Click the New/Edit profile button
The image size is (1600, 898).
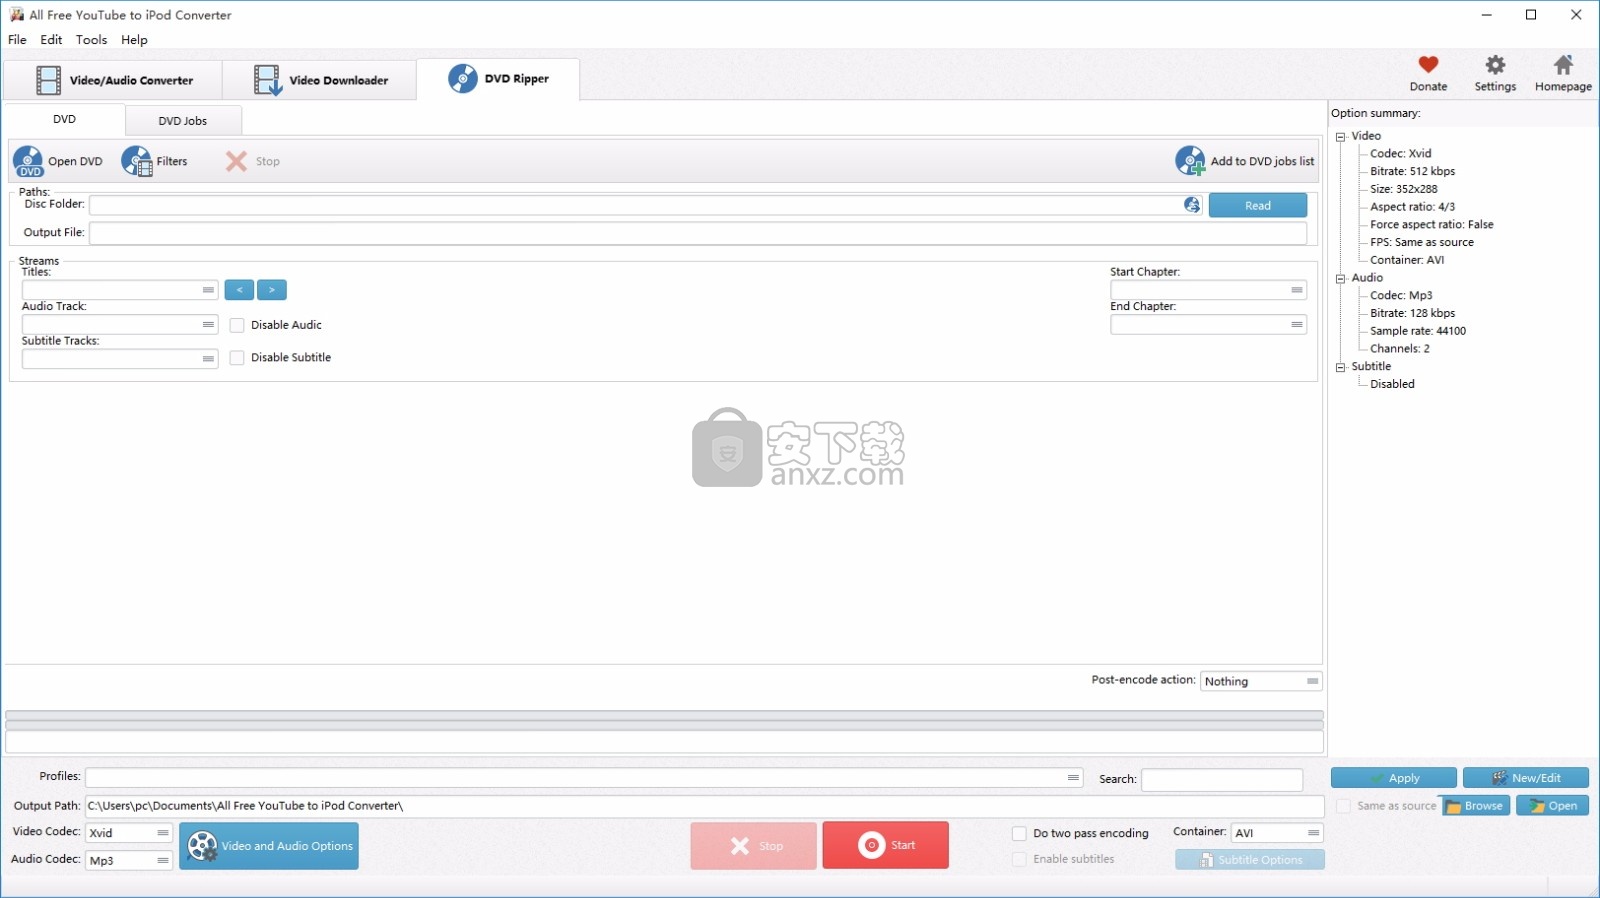coord(1526,778)
